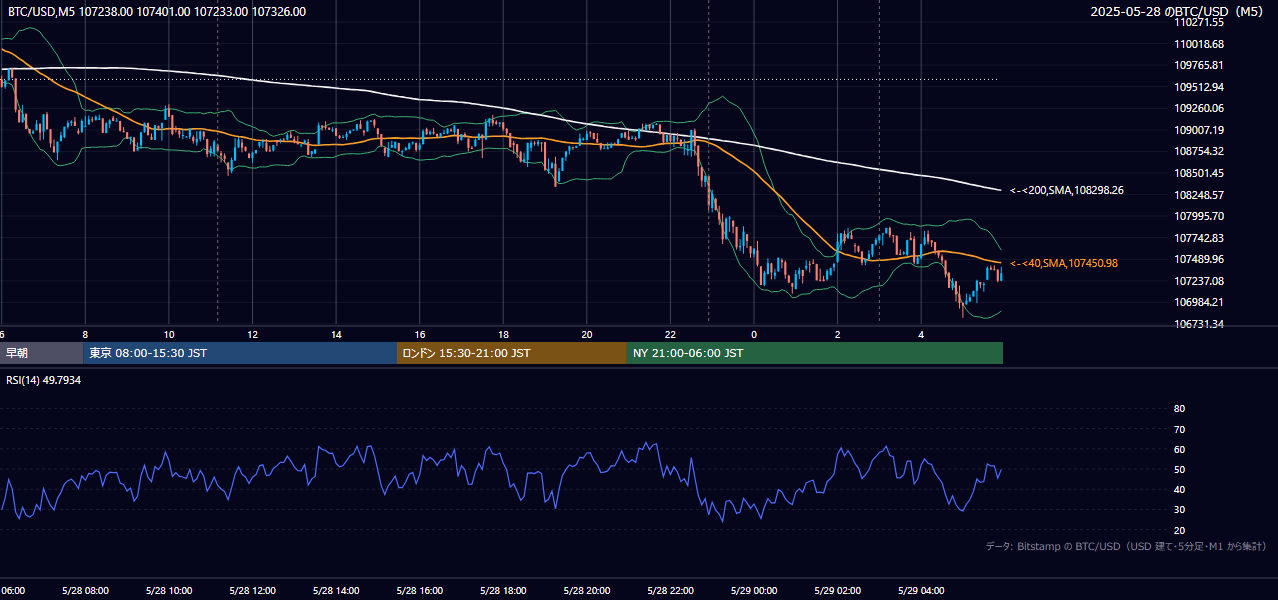Click the RSI(14) 49.7934 indicator label

click(x=44, y=380)
